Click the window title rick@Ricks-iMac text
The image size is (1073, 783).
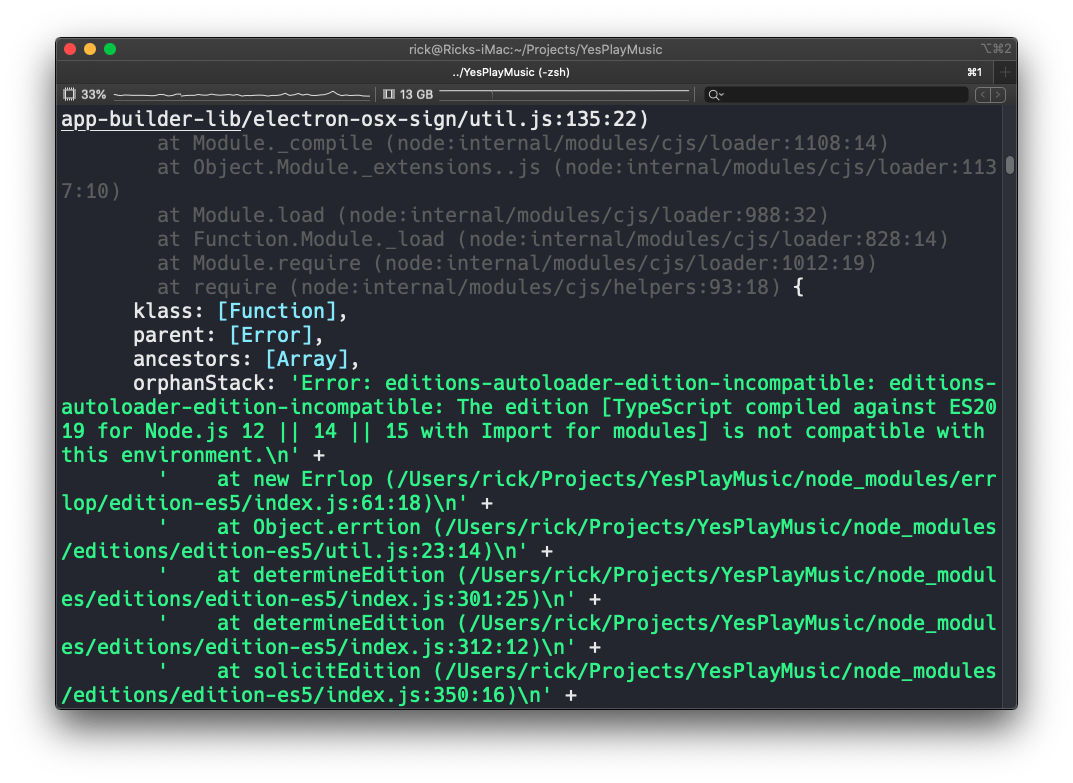pyautogui.click(x=535, y=49)
